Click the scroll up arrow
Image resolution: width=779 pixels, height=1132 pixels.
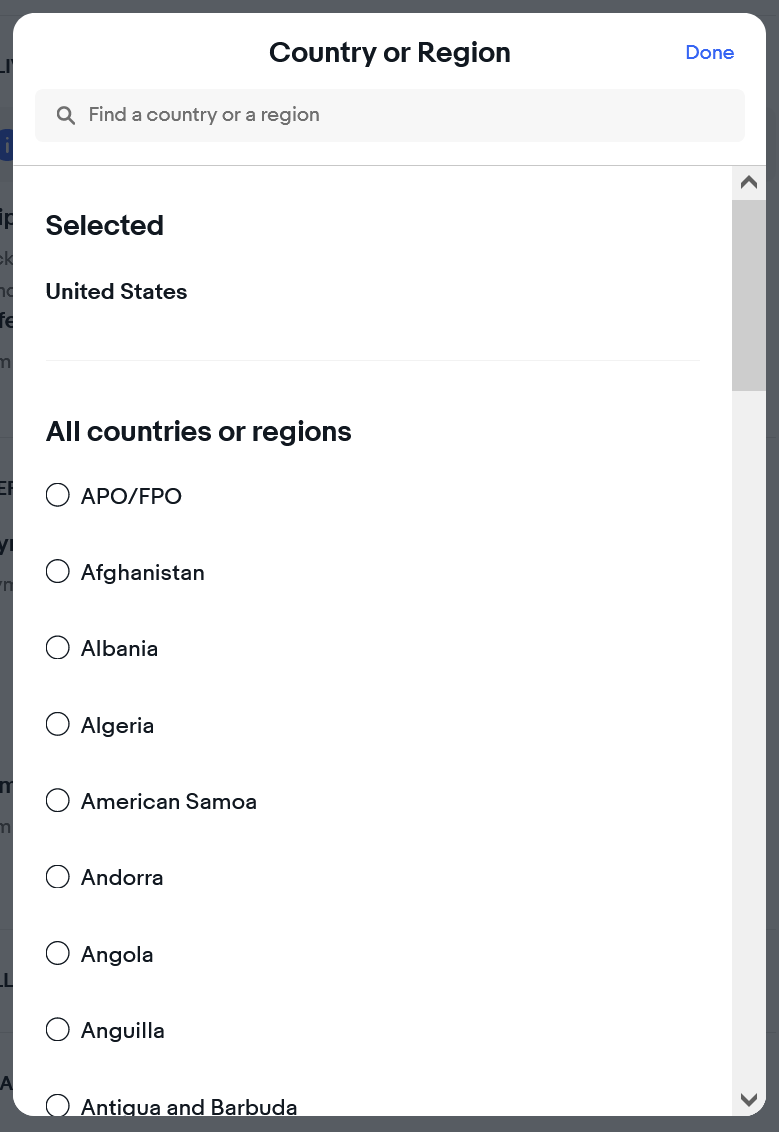pyautogui.click(x=749, y=183)
